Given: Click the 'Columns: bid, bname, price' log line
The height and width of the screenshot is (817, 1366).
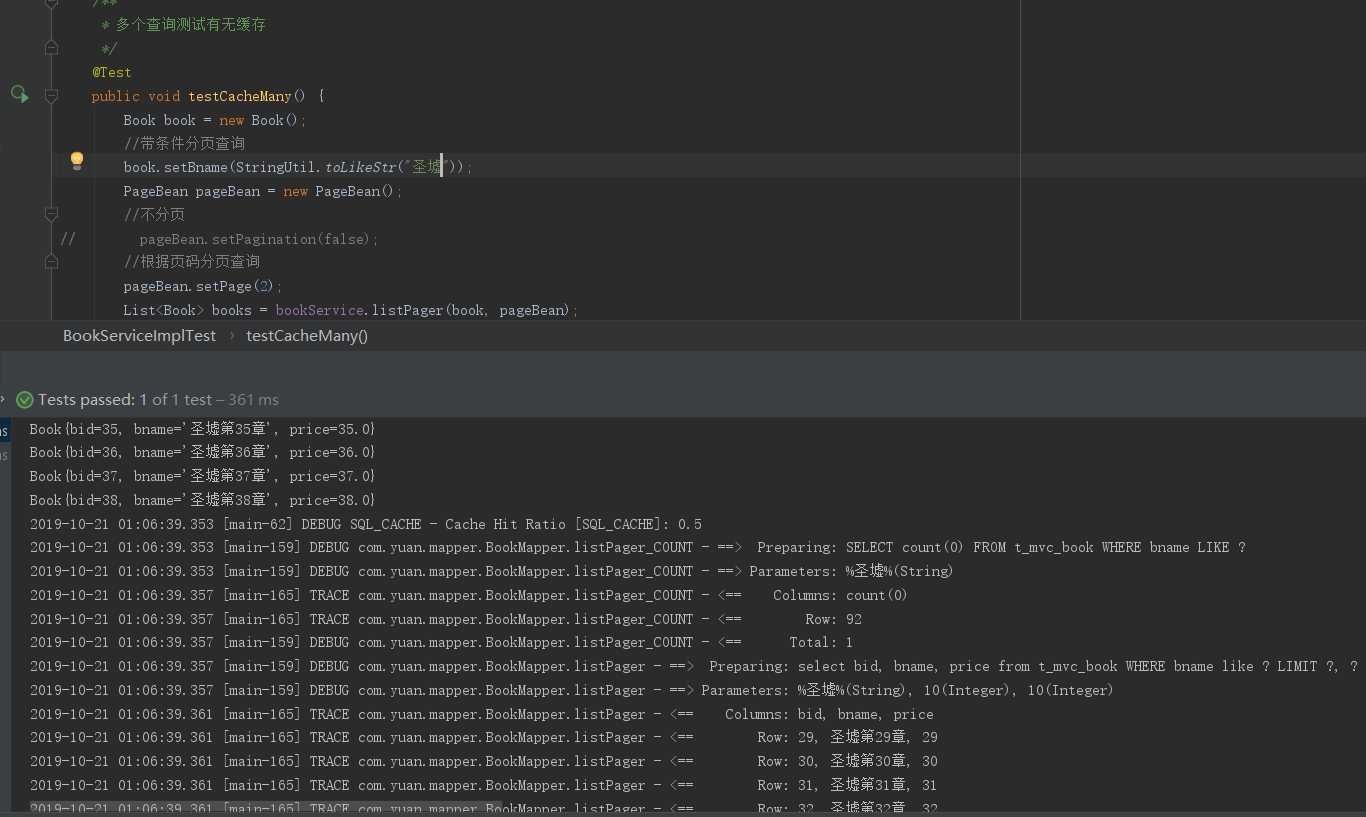Looking at the screenshot, I should 482,714.
